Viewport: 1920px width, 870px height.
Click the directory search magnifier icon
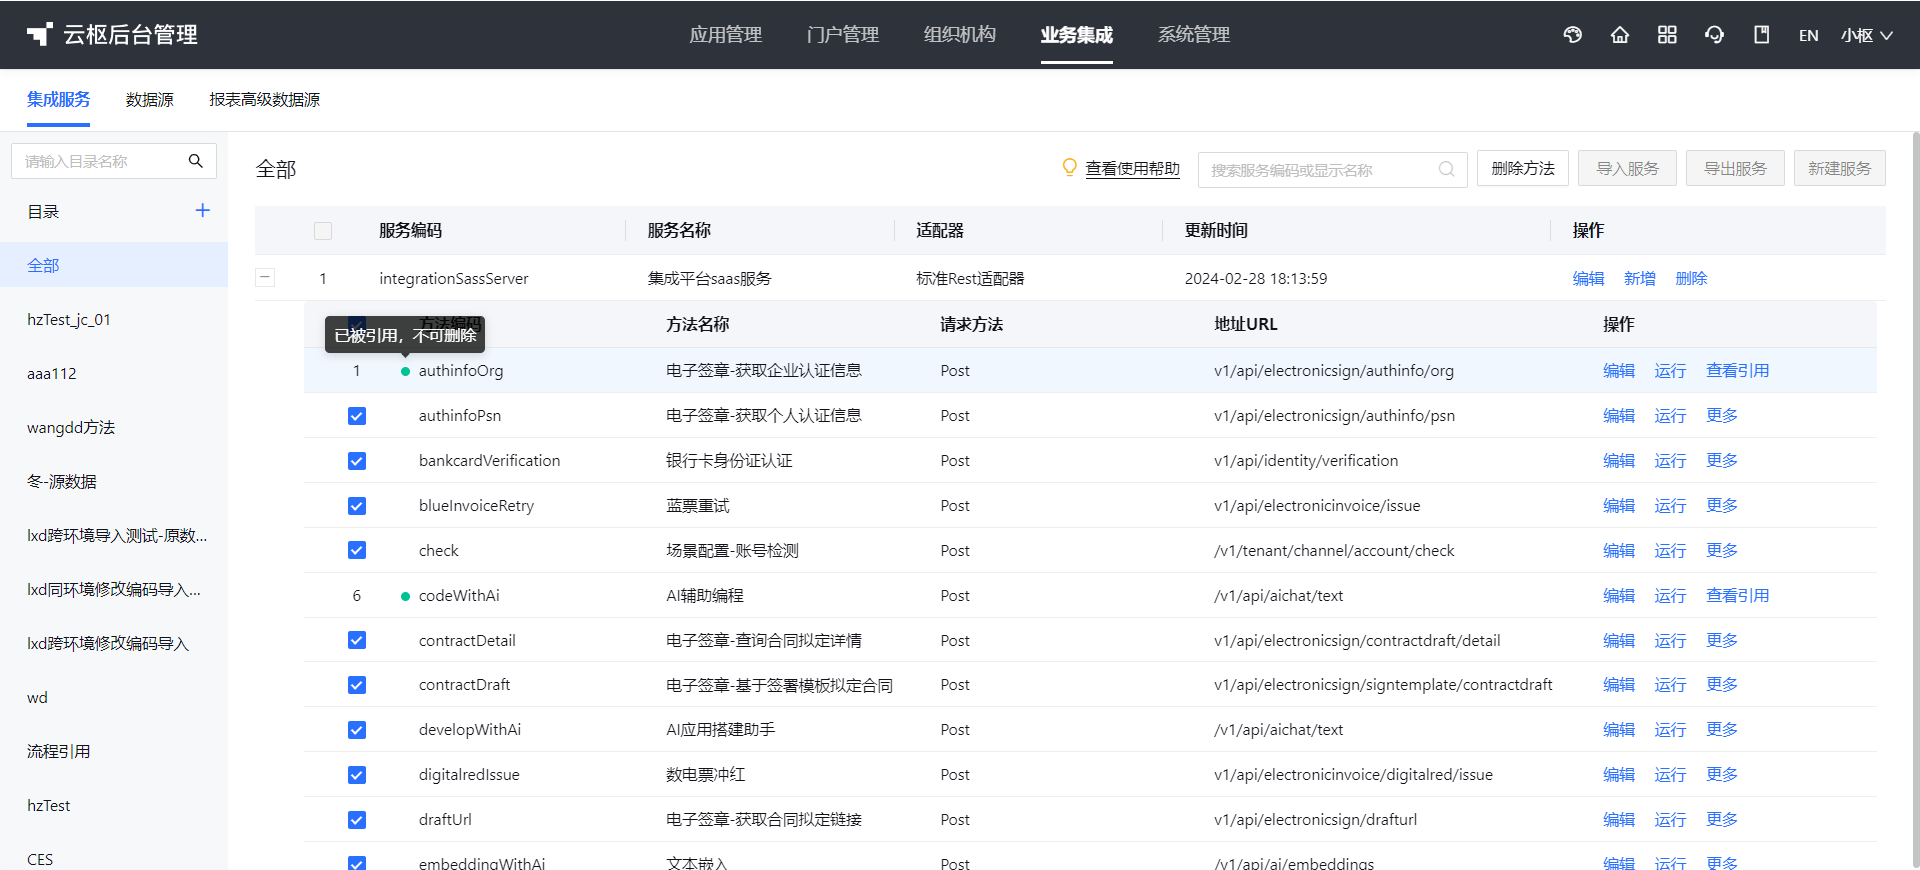point(196,161)
